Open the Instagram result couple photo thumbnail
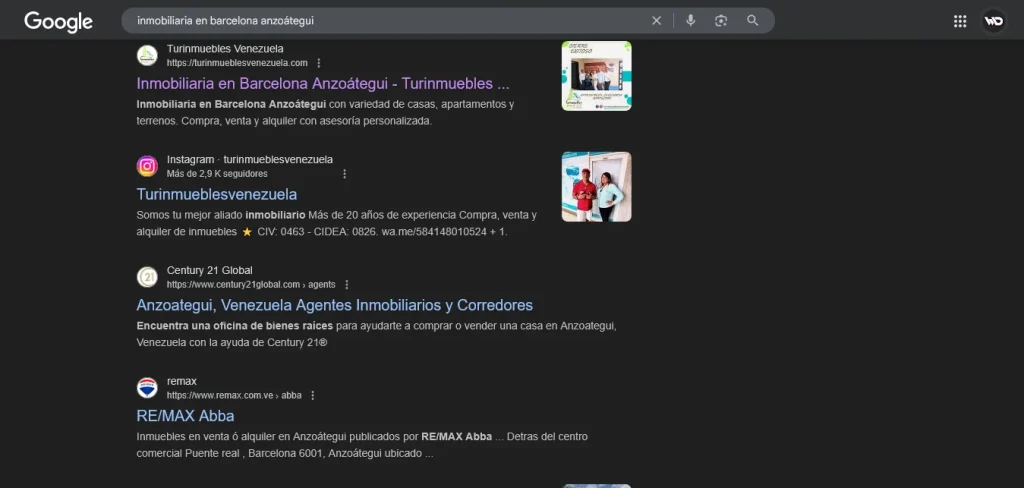This screenshot has height=488, width=1024. pyautogui.click(x=596, y=187)
